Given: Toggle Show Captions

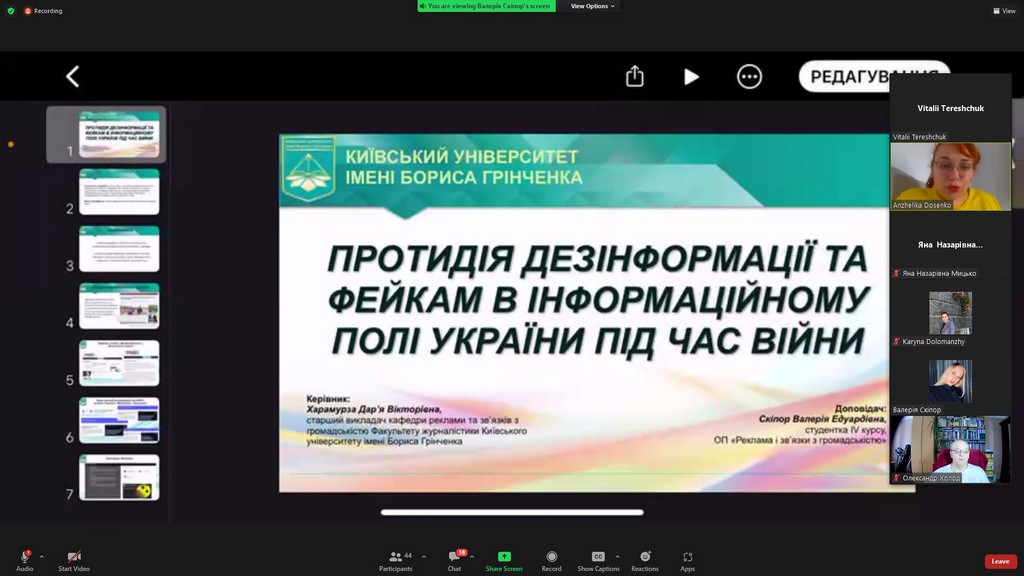Looking at the screenshot, I should point(598,557).
